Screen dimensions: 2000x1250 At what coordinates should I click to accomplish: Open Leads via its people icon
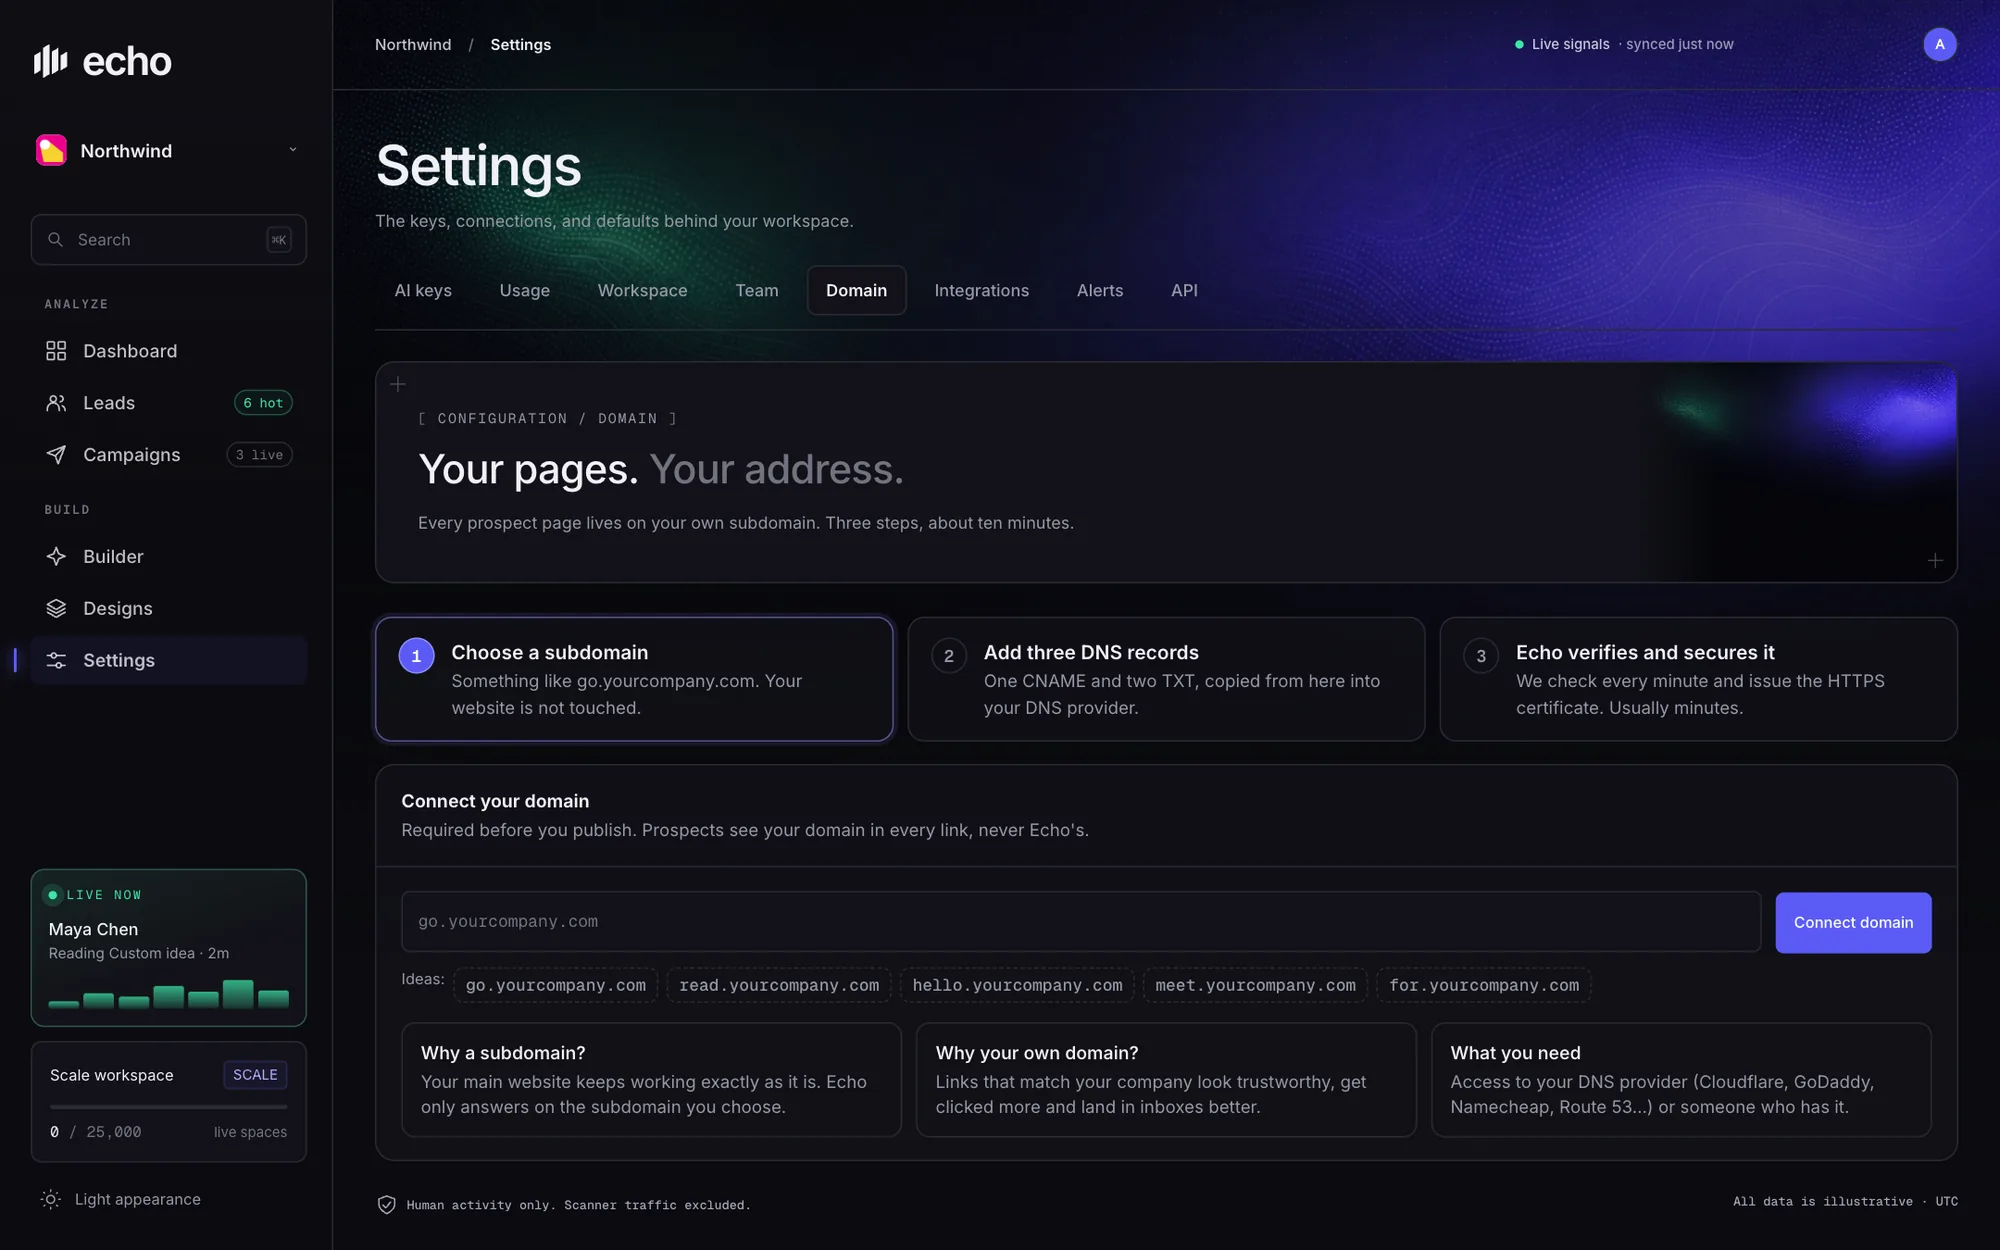[56, 403]
